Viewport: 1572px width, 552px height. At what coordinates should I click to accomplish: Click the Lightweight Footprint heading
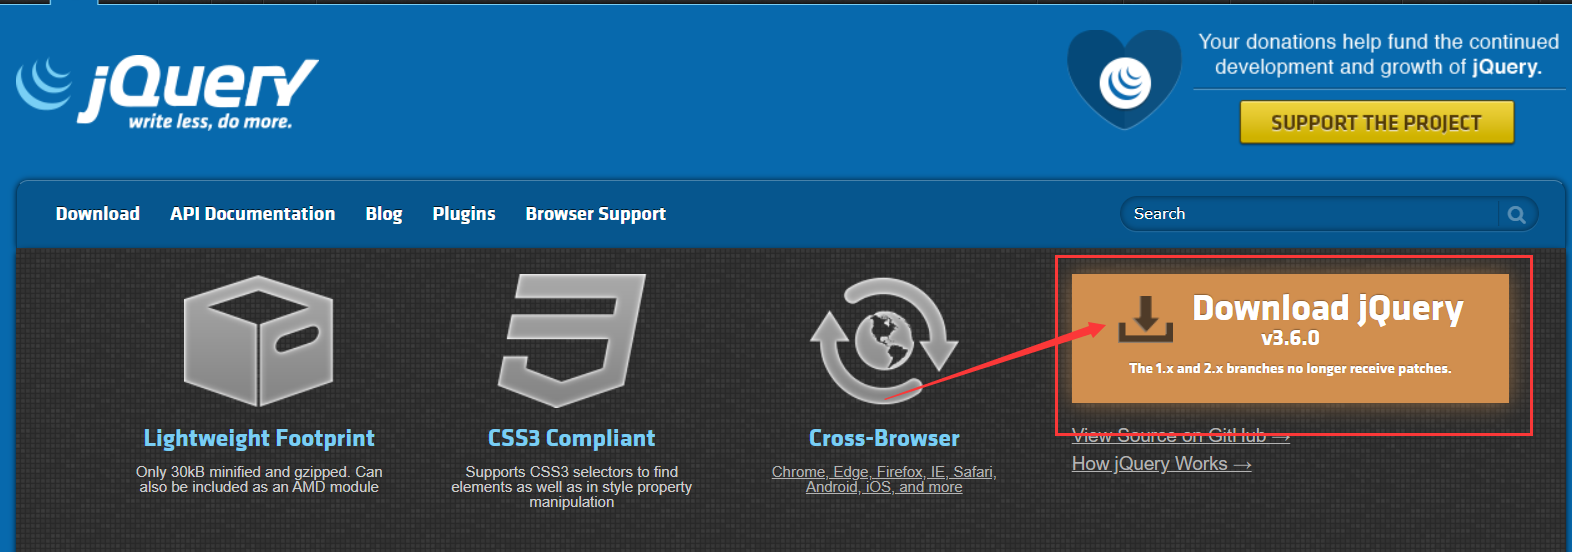click(x=259, y=438)
